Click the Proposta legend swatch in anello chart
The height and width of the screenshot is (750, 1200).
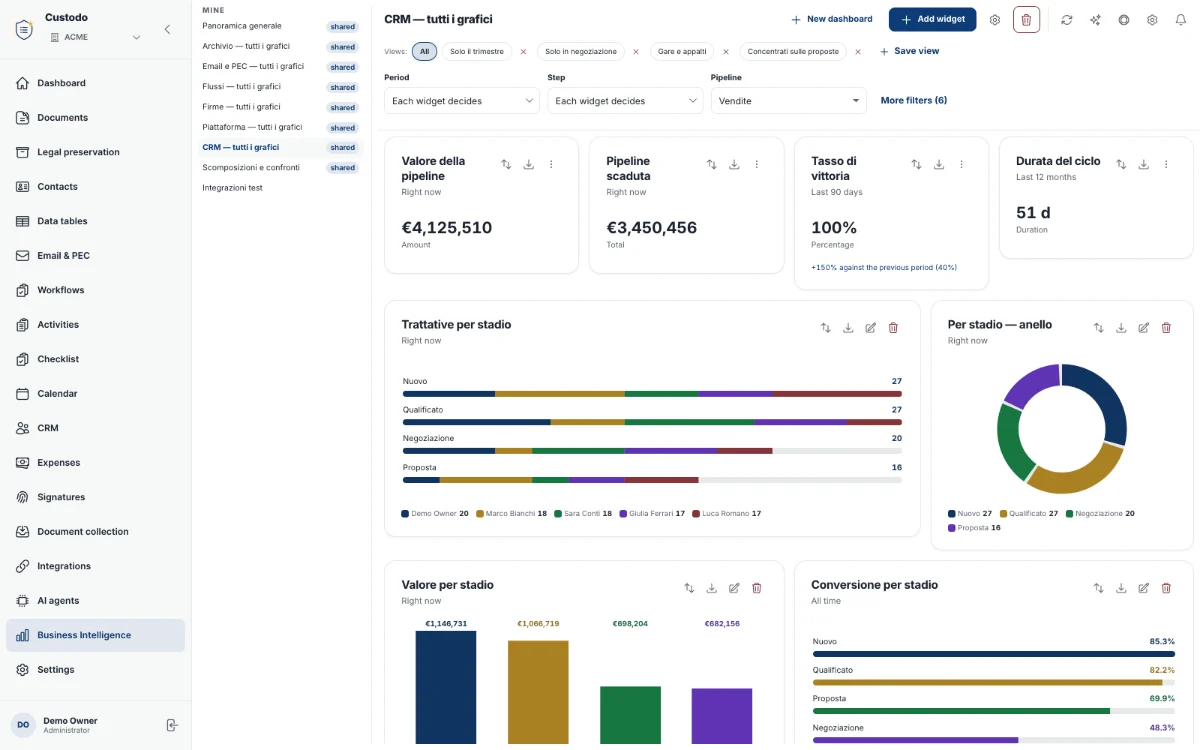pos(952,527)
